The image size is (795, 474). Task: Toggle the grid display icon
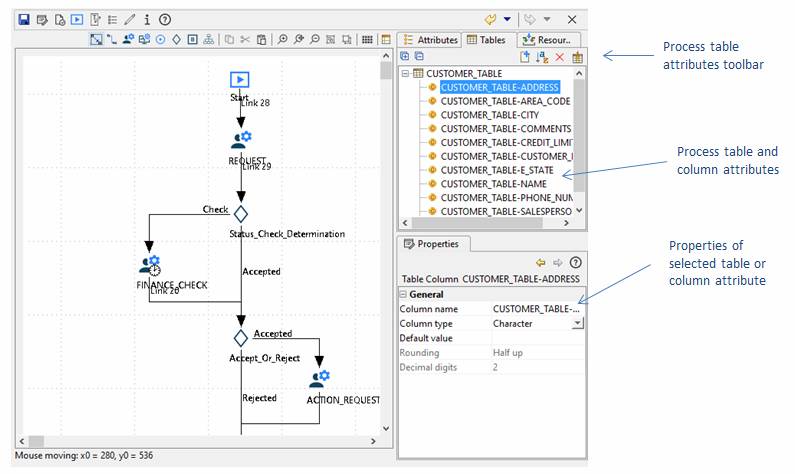click(x=367, y=40)
